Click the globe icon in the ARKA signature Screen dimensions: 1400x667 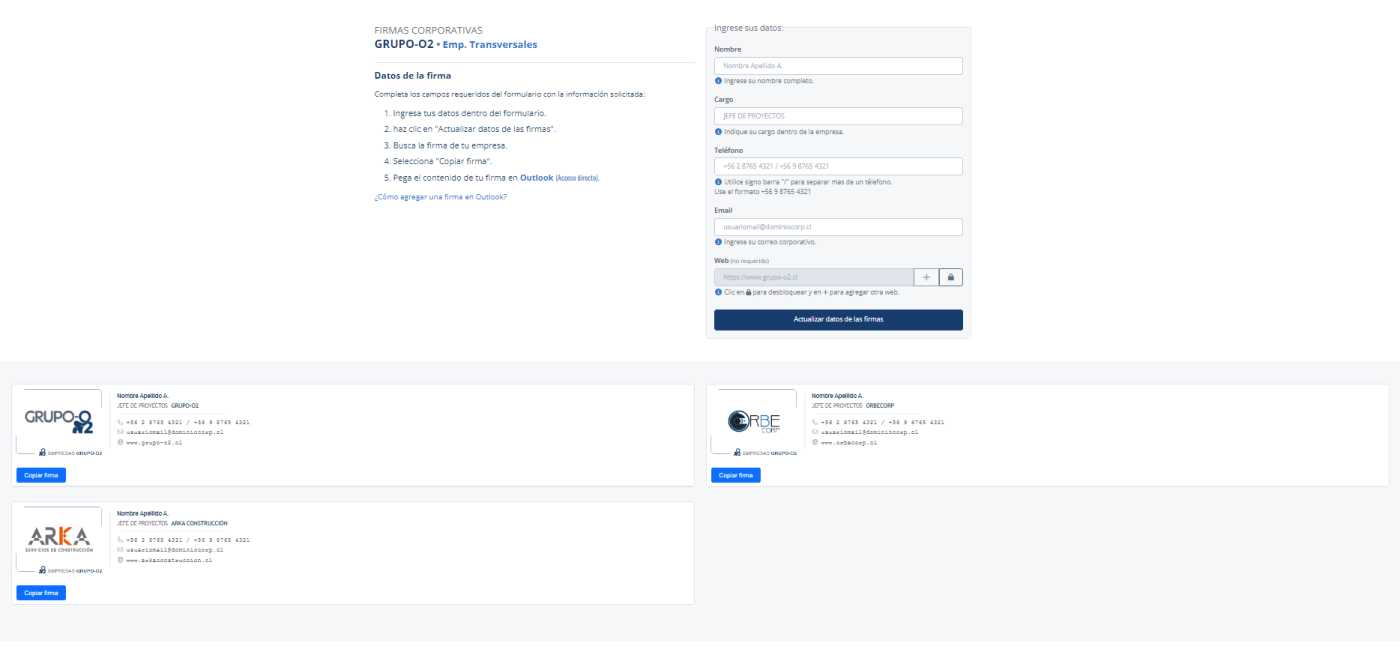[x=120, y=560]
